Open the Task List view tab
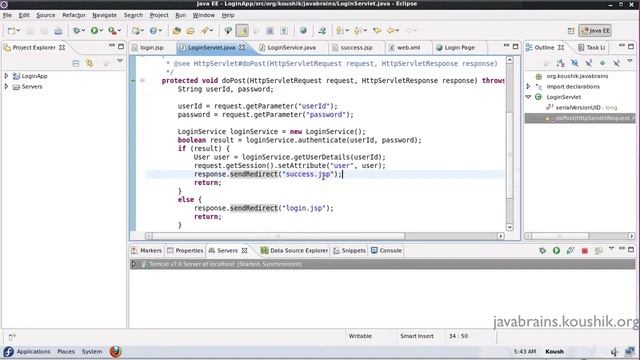The width and height of the screenshot is (640, 360). tap(592, 48)
